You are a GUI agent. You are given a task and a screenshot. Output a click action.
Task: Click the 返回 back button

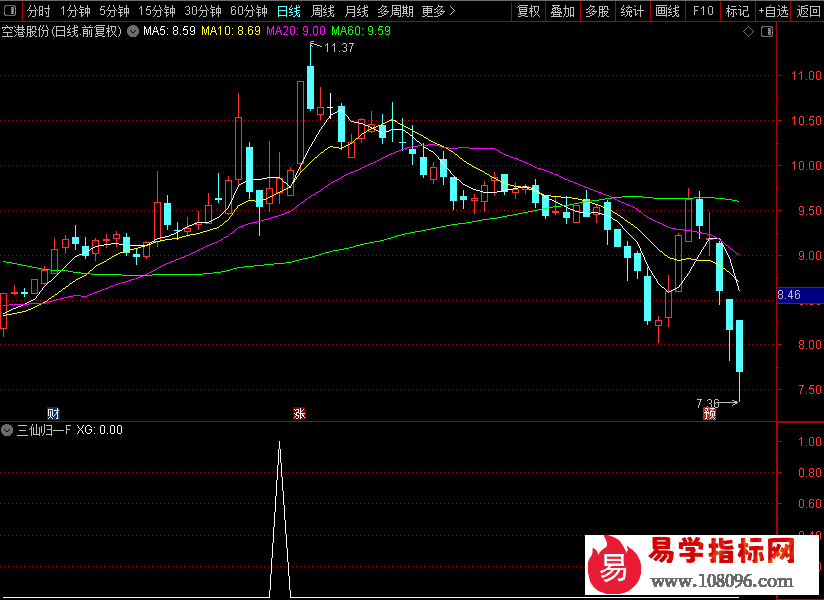tap(808, 11)
